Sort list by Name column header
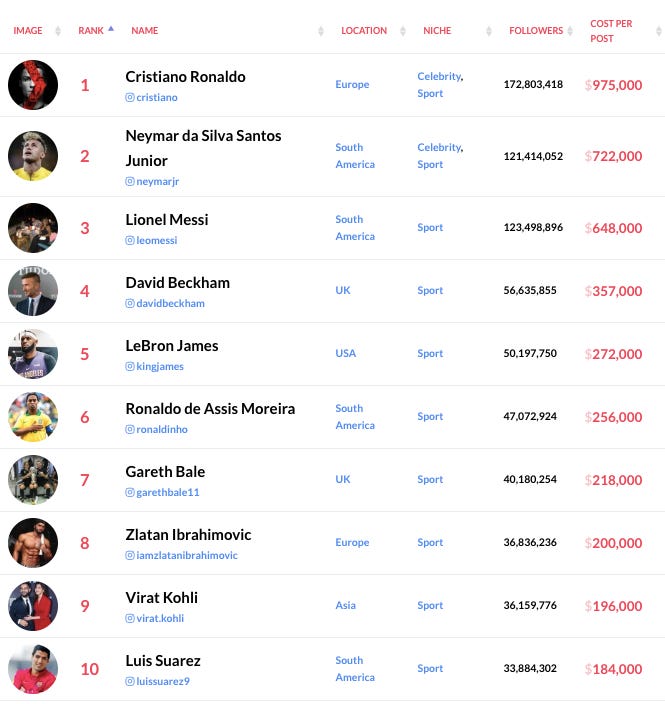The width and height of the screenshot is (665, 704). tap(145, 31)
